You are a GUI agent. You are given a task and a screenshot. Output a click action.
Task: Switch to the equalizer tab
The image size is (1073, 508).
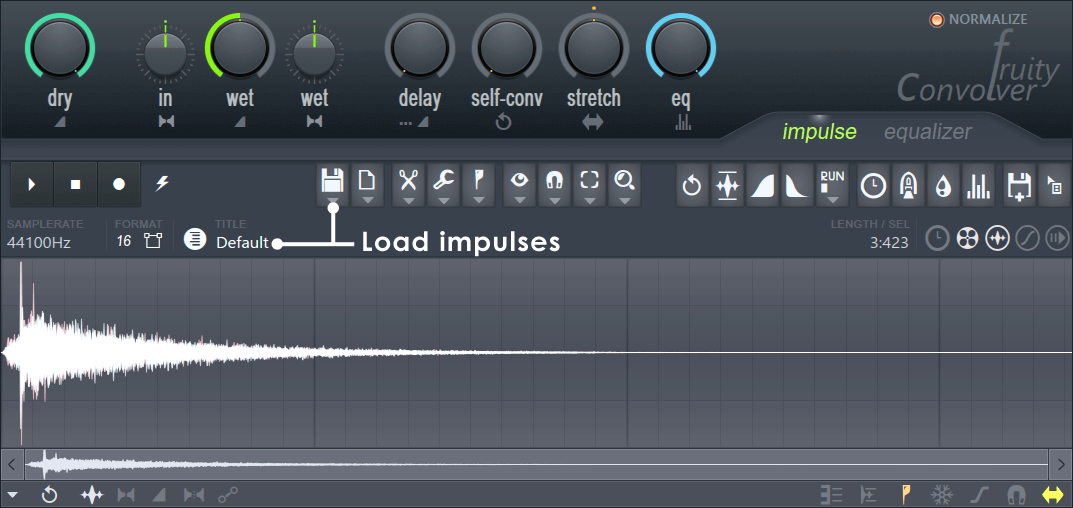(927, 132)
